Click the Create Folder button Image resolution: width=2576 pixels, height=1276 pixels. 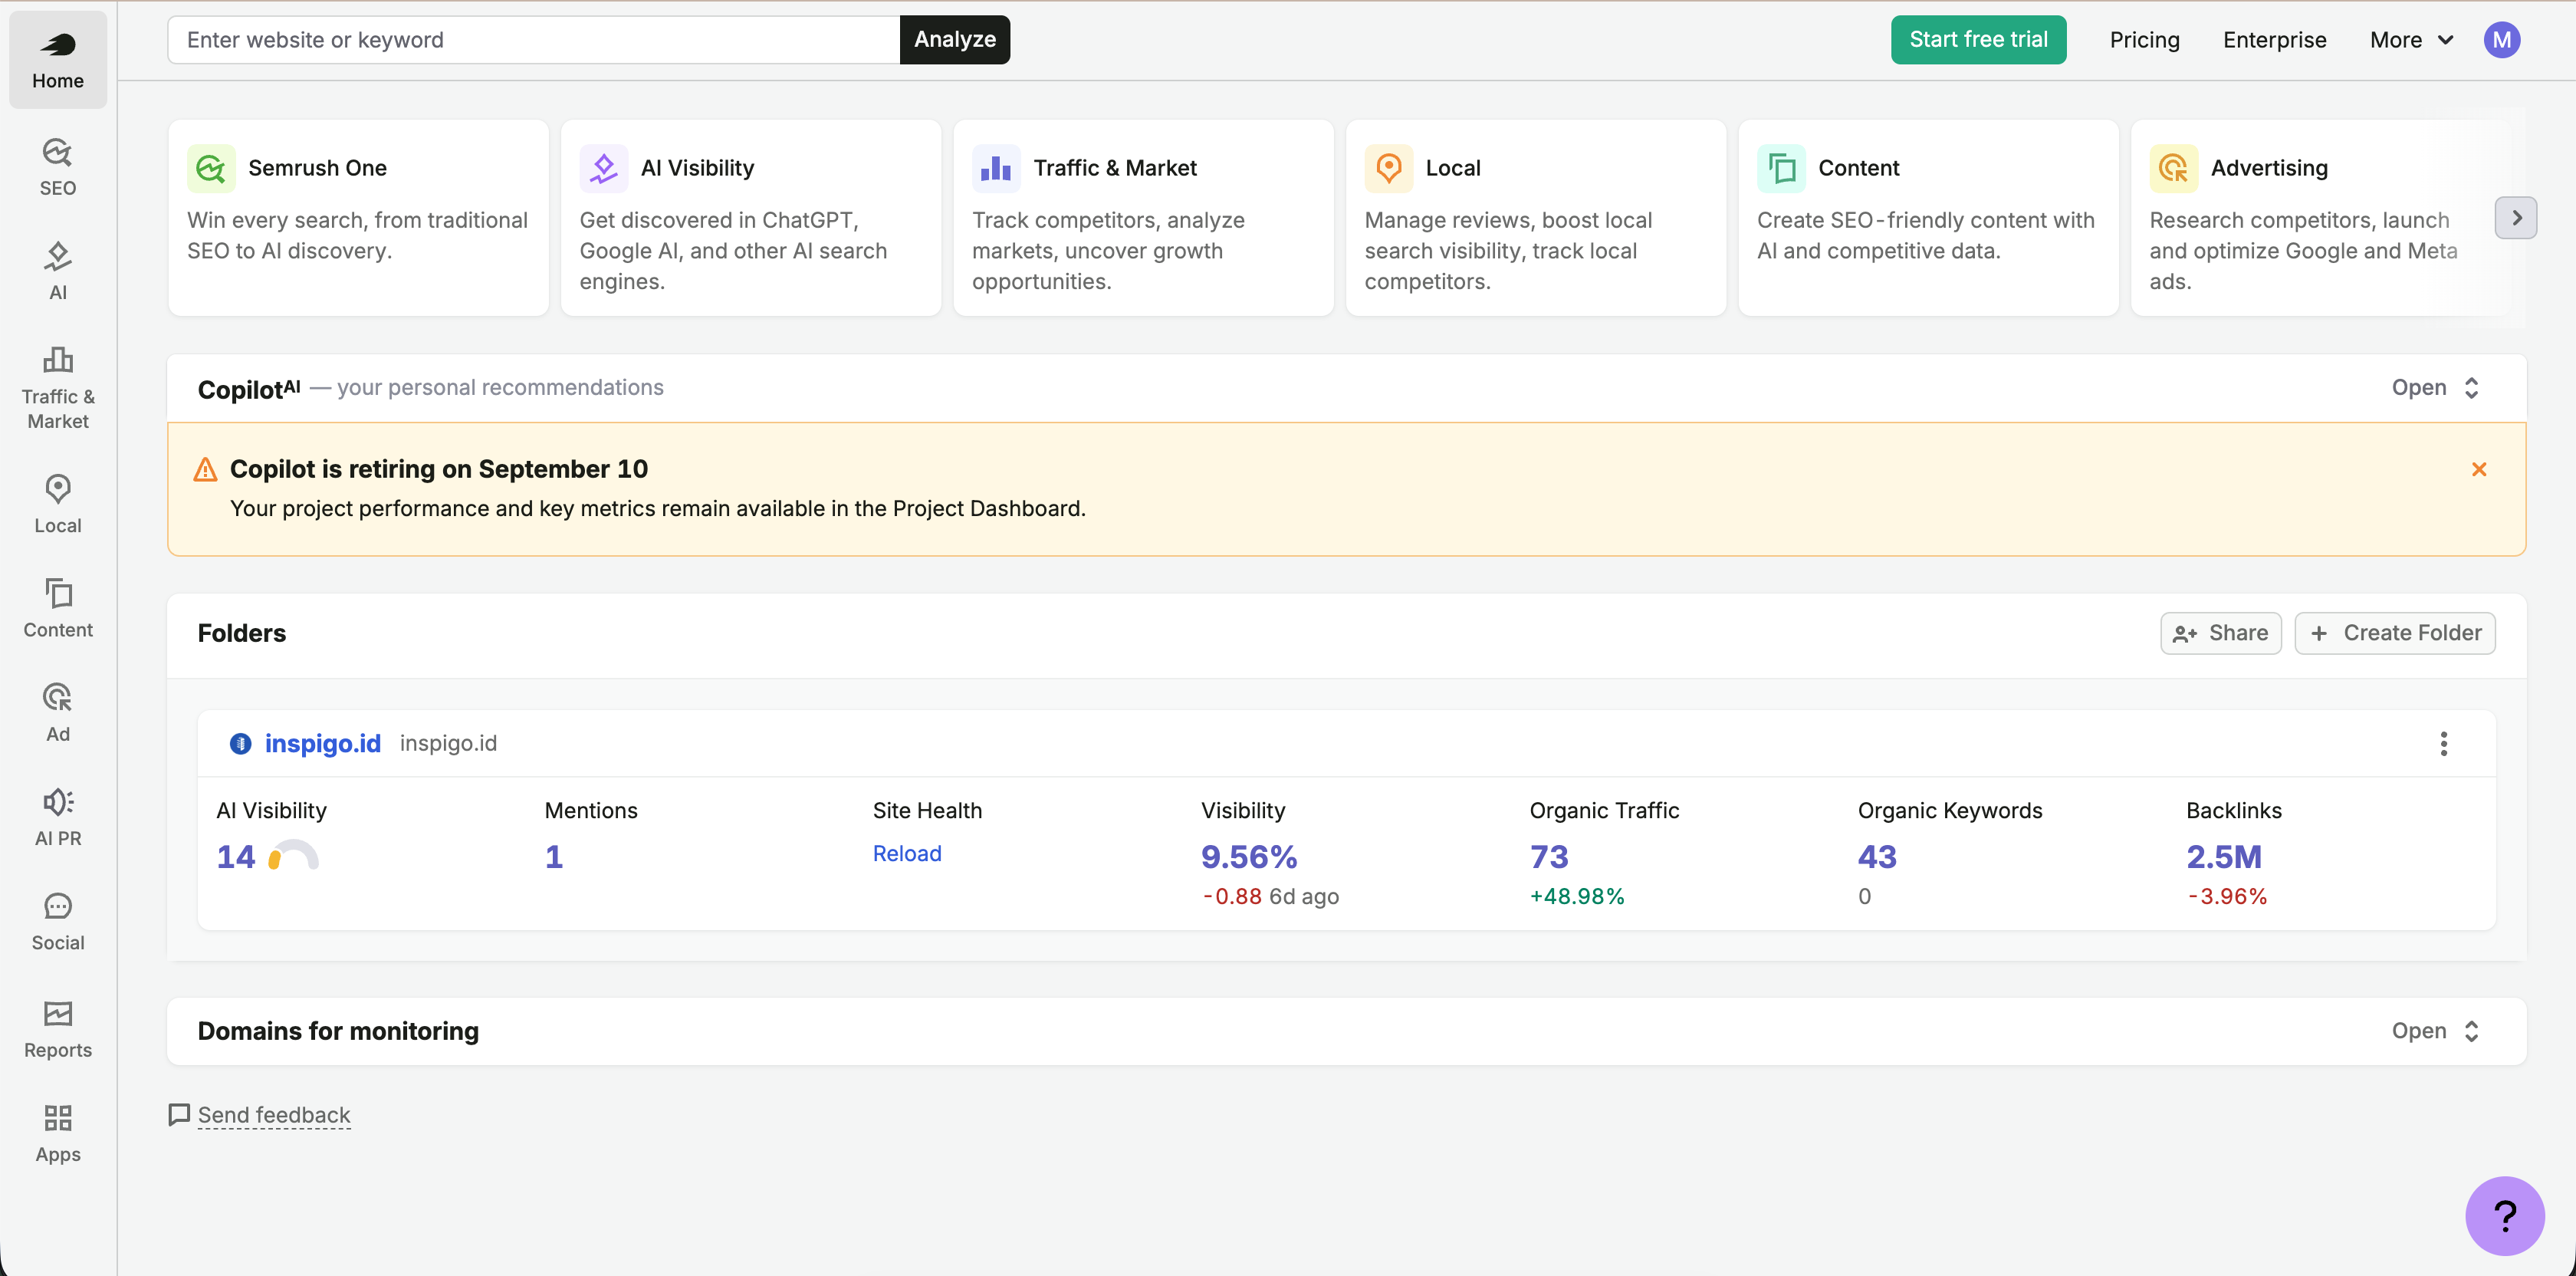click(x=2394, y=633)
